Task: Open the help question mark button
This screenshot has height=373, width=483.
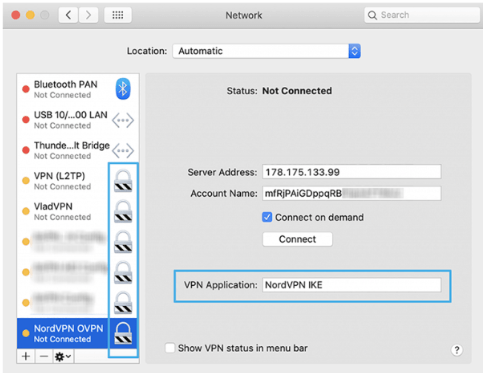Action: [x=457, y=350]
